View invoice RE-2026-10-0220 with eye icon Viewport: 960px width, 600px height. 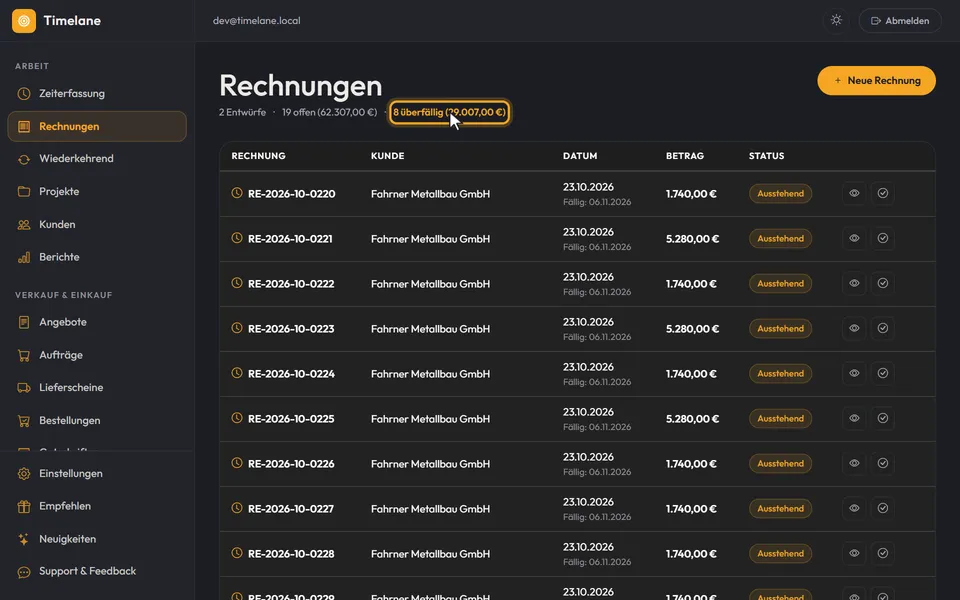(x=854, y=193)
